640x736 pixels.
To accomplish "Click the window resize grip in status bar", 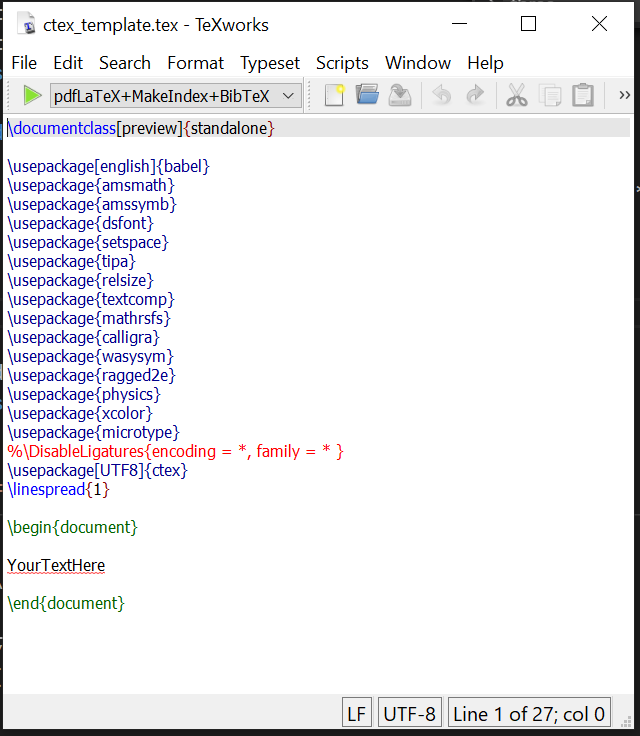I will coord(626,721).
